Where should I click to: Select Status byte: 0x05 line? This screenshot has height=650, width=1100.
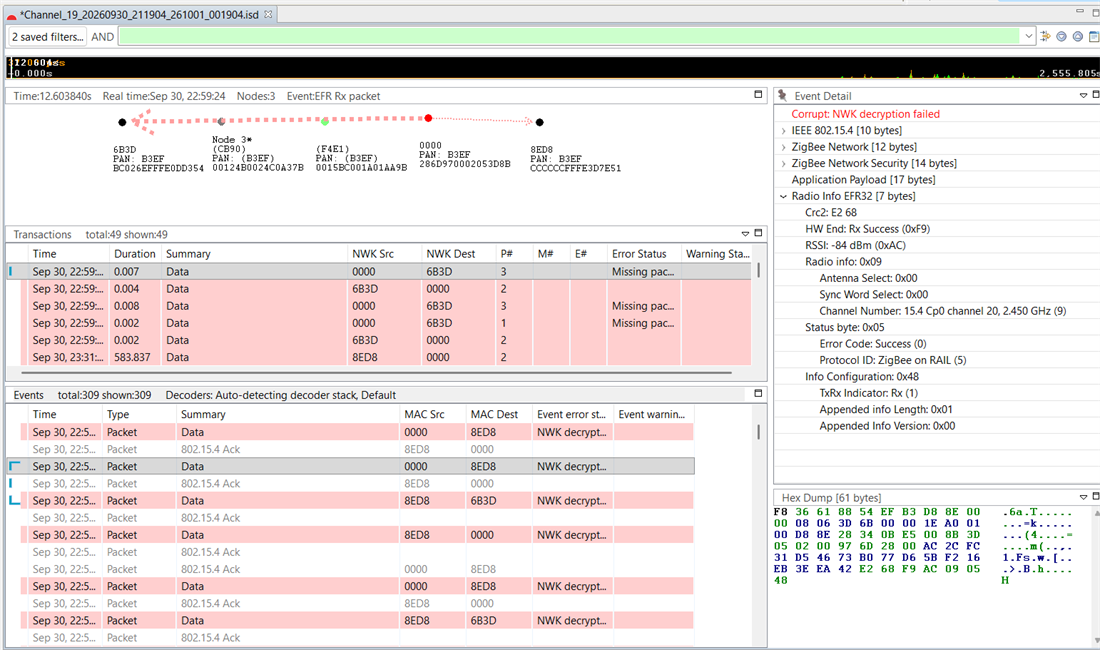coord(845,327)
